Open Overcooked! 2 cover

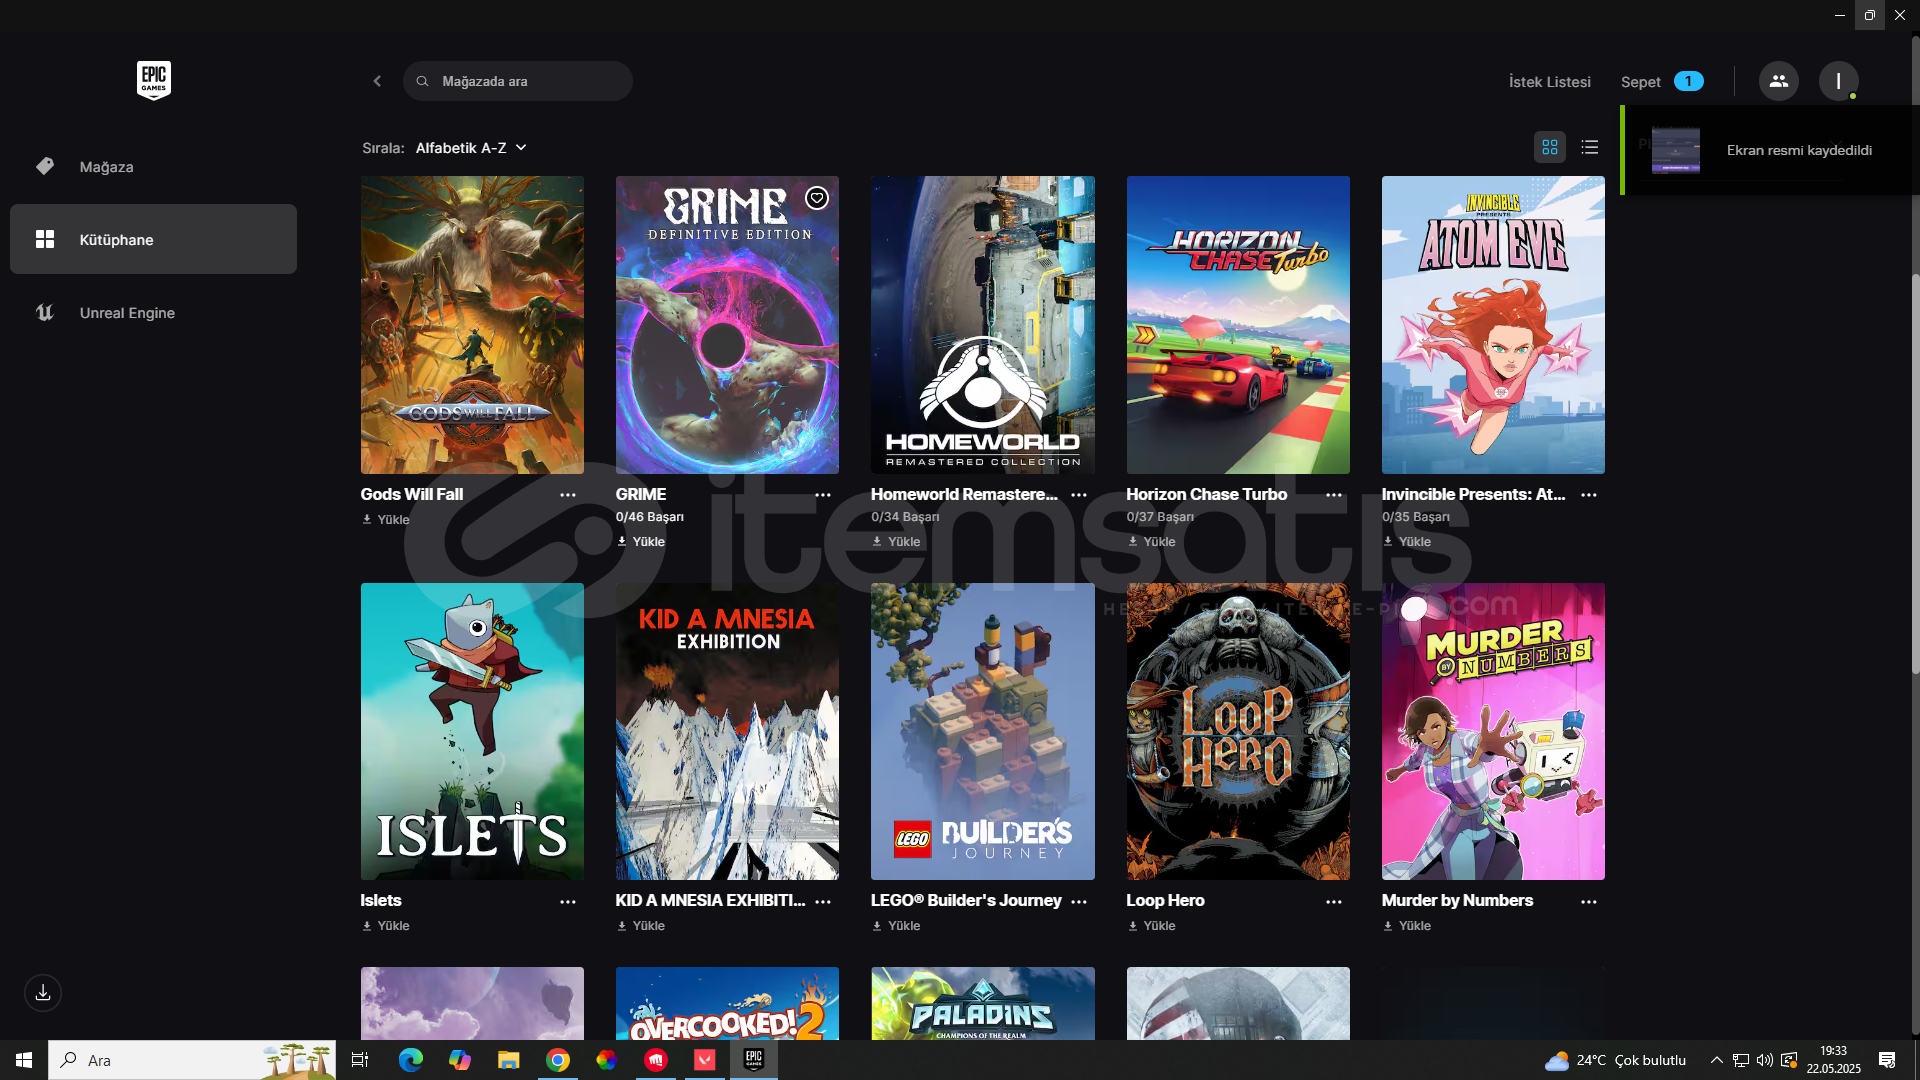click(727, 1003)
